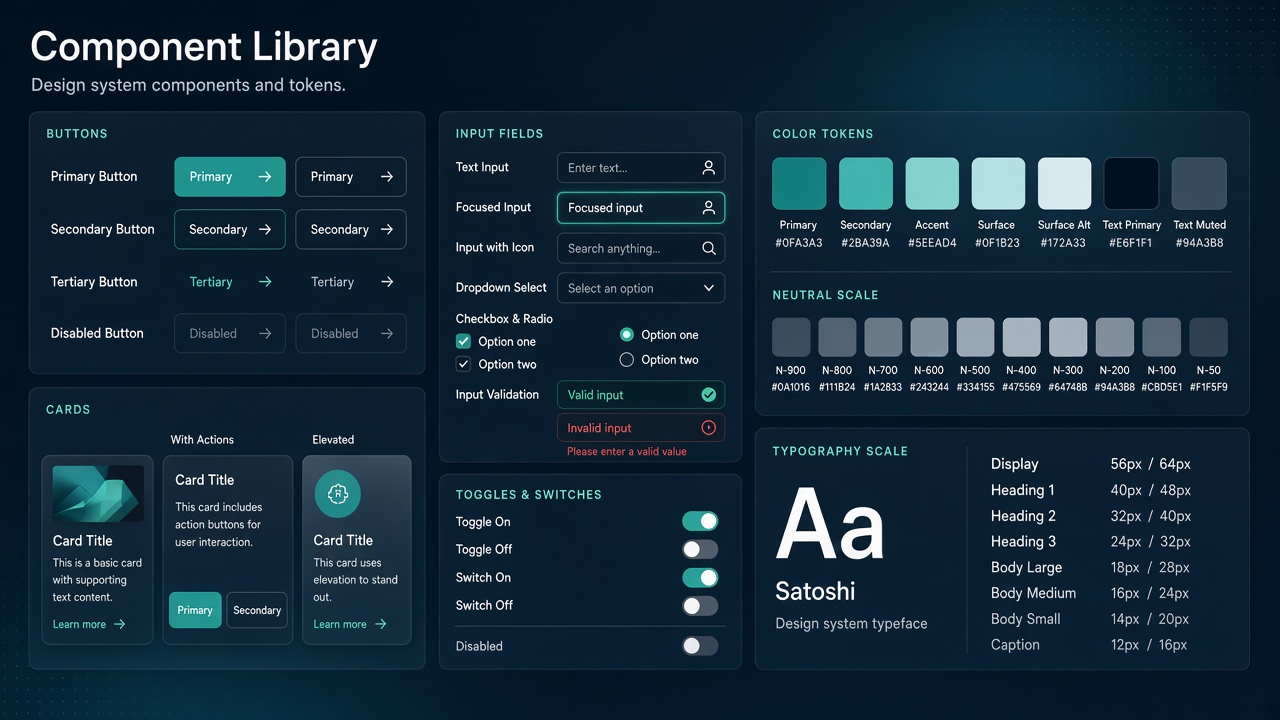Click the user icon in the Text Input field
This screenshot has height=720, width=1280.
click(708, 168)
